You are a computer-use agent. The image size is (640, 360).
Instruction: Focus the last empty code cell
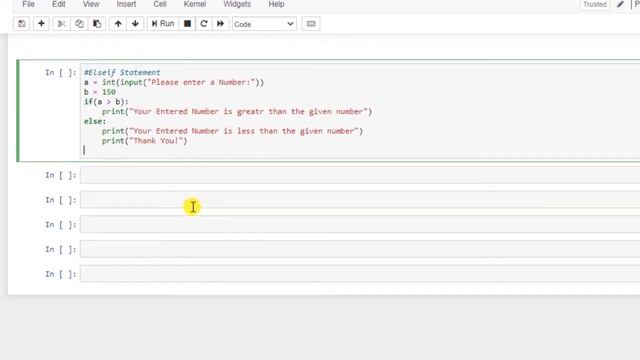coord(360,274)
